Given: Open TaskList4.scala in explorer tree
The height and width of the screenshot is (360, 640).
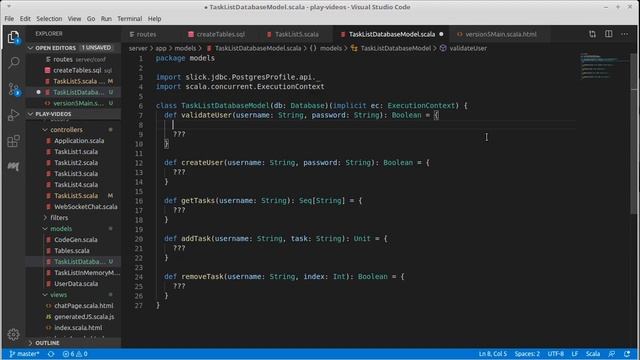Looking at the screenshot, I should pyautogui.click(x=76, y=185).
